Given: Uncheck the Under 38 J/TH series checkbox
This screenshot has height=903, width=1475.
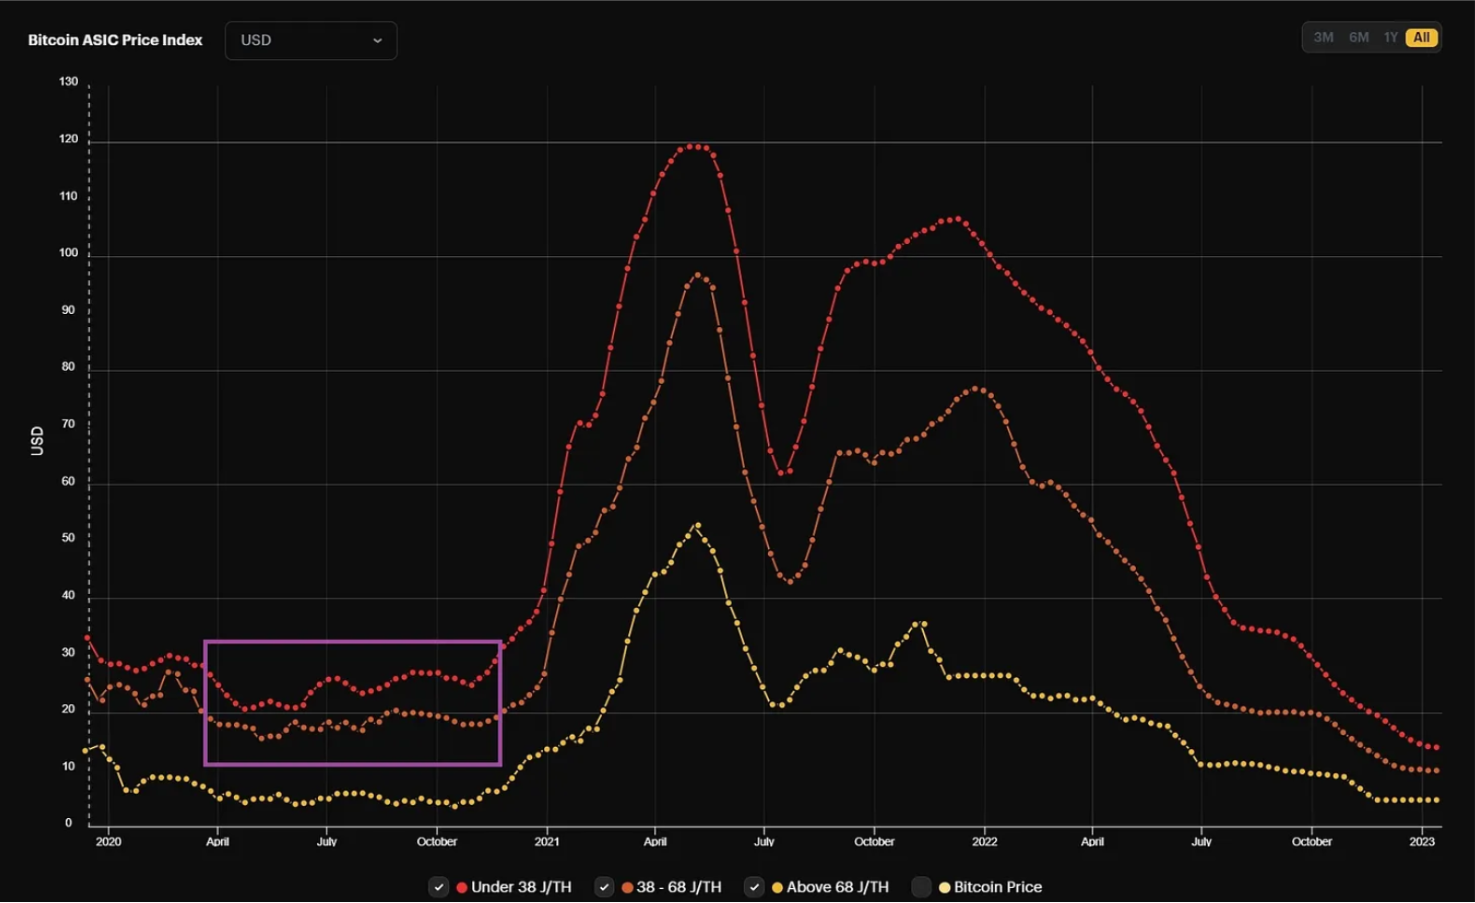Looking at the screenshot, I should (x=439, y=887).
